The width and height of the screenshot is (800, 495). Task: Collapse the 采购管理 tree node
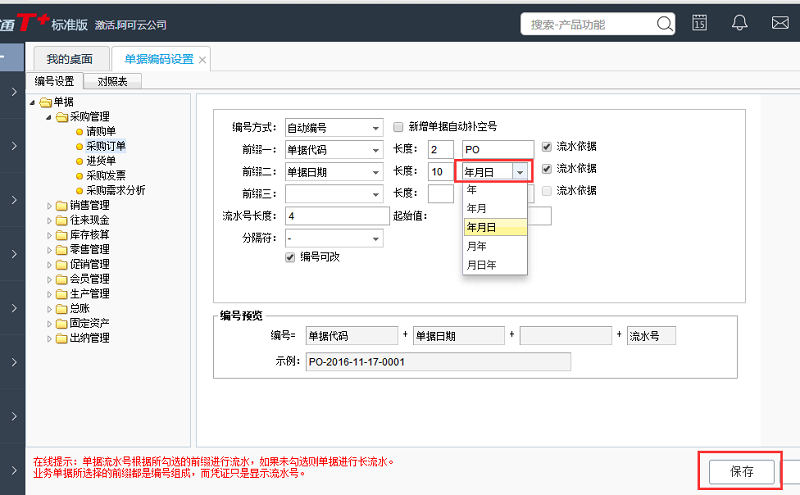pos(49,117)
